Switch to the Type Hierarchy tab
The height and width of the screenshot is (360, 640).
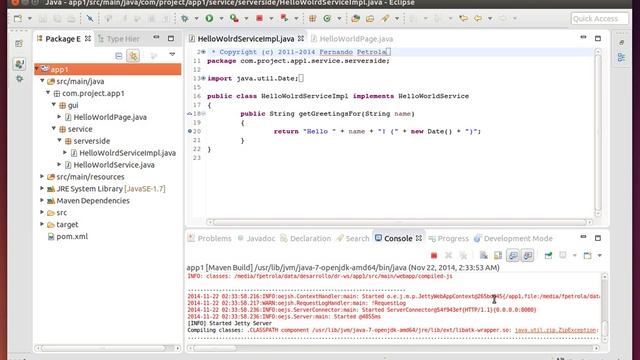(119, 39)
